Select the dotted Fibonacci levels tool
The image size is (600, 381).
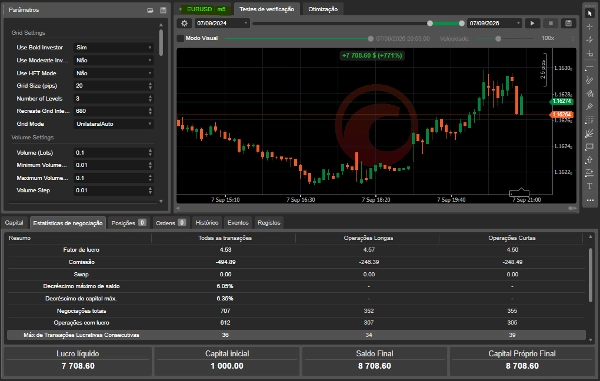589,120
